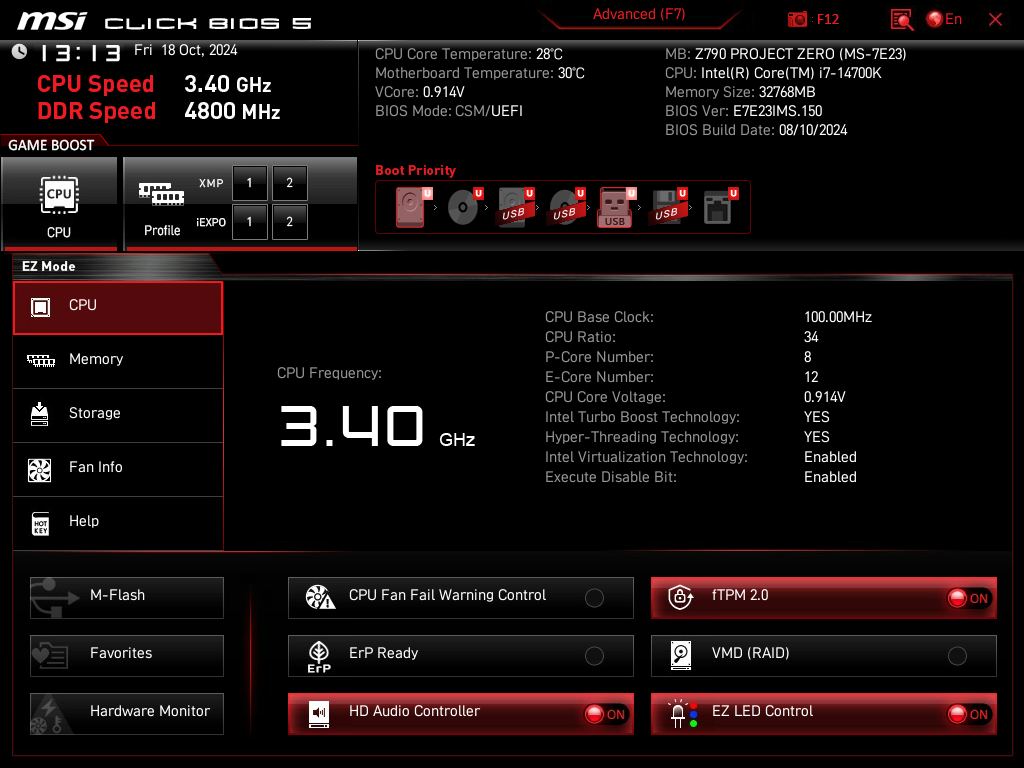Click the ErP leaf icon
Image resolution: width=1024 pixels, height=768 pixels.
[x=319, y=656]
